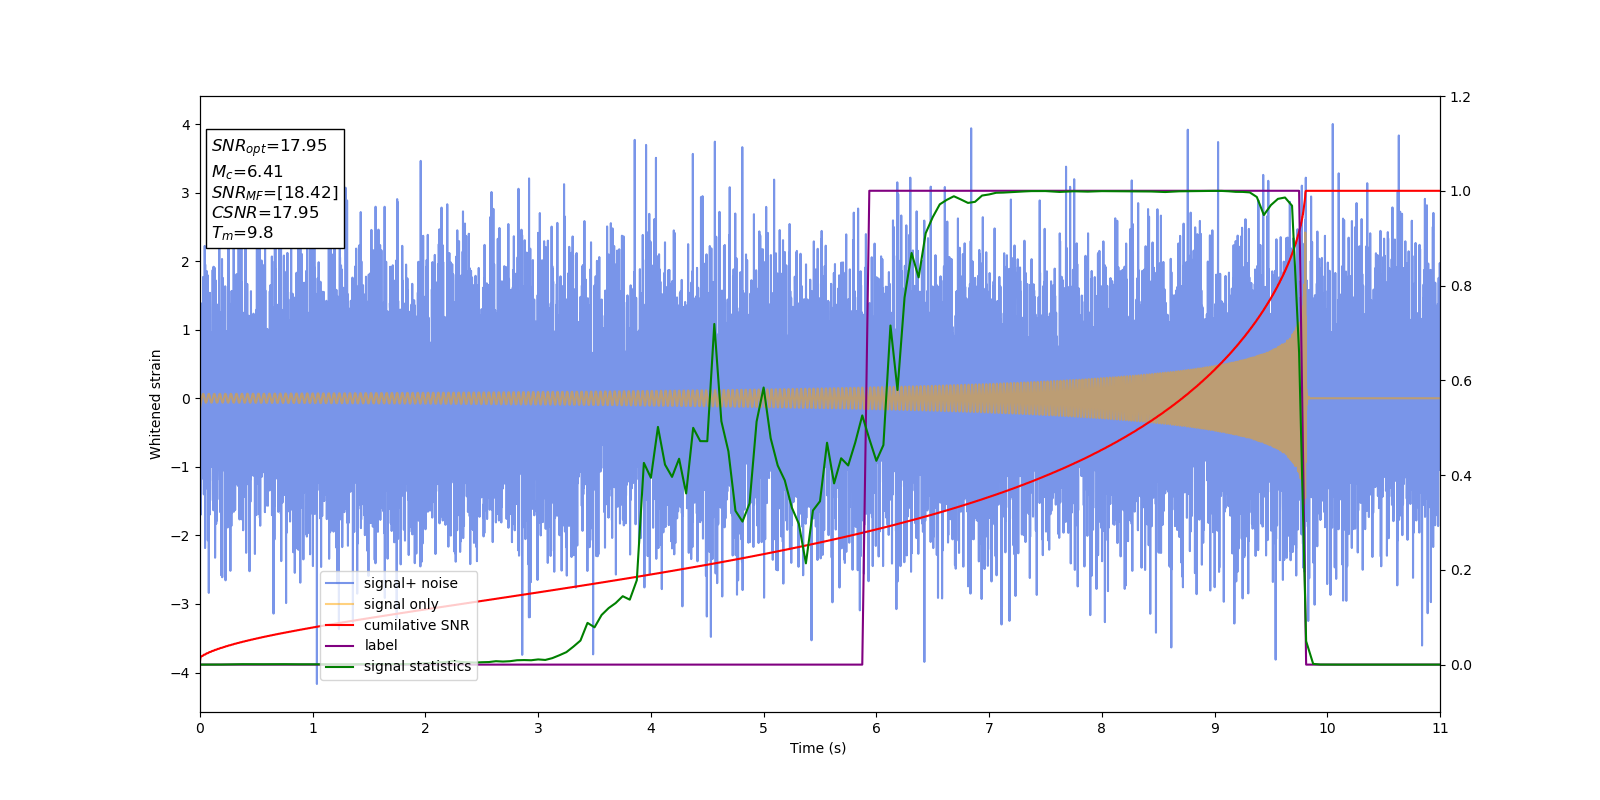Click x-axis tick label 0
This screenshot has height=800, width=1600.
tap(200, 728)
